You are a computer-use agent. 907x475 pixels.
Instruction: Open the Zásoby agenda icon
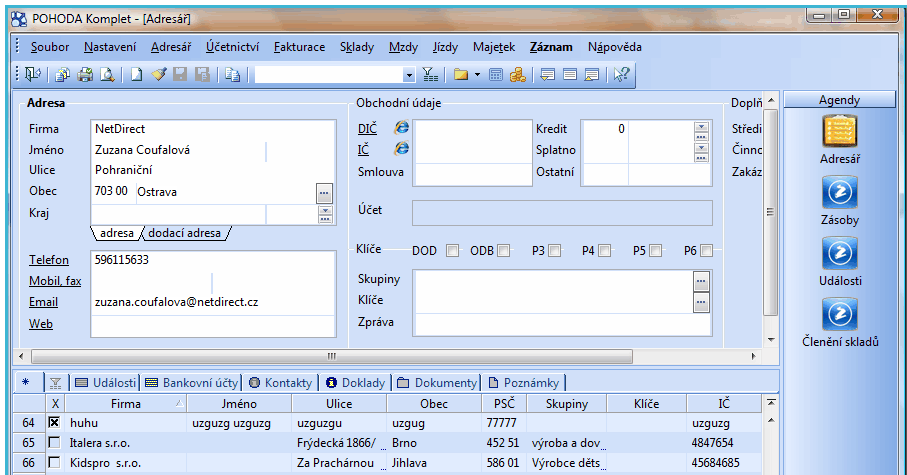[x=839, y=192]
